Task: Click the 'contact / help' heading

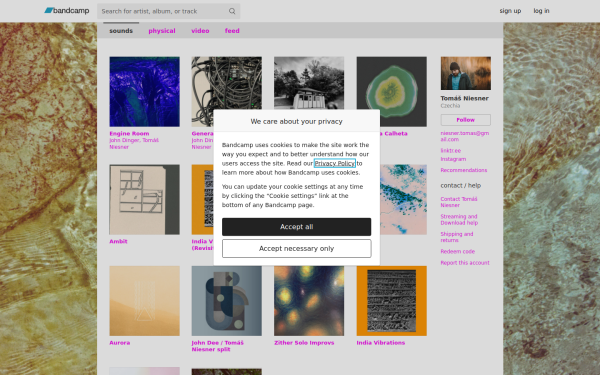Action: tap(461, 186)
